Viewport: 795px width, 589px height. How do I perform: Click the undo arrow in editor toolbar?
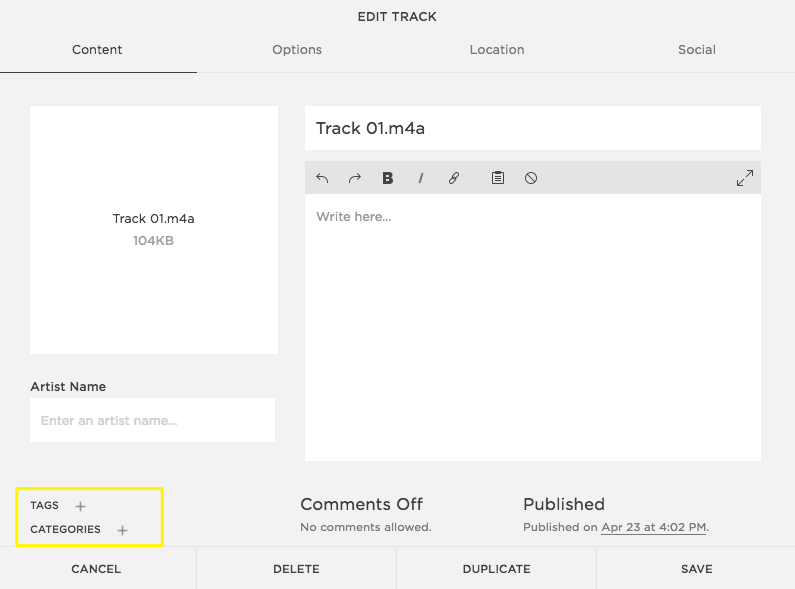[322, 178]
